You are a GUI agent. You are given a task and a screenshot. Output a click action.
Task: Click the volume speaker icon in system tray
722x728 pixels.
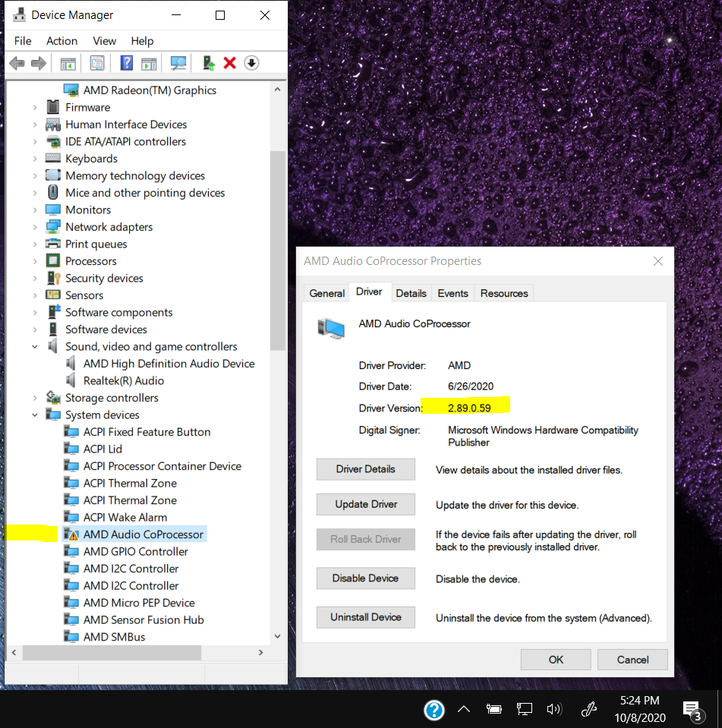555,710
